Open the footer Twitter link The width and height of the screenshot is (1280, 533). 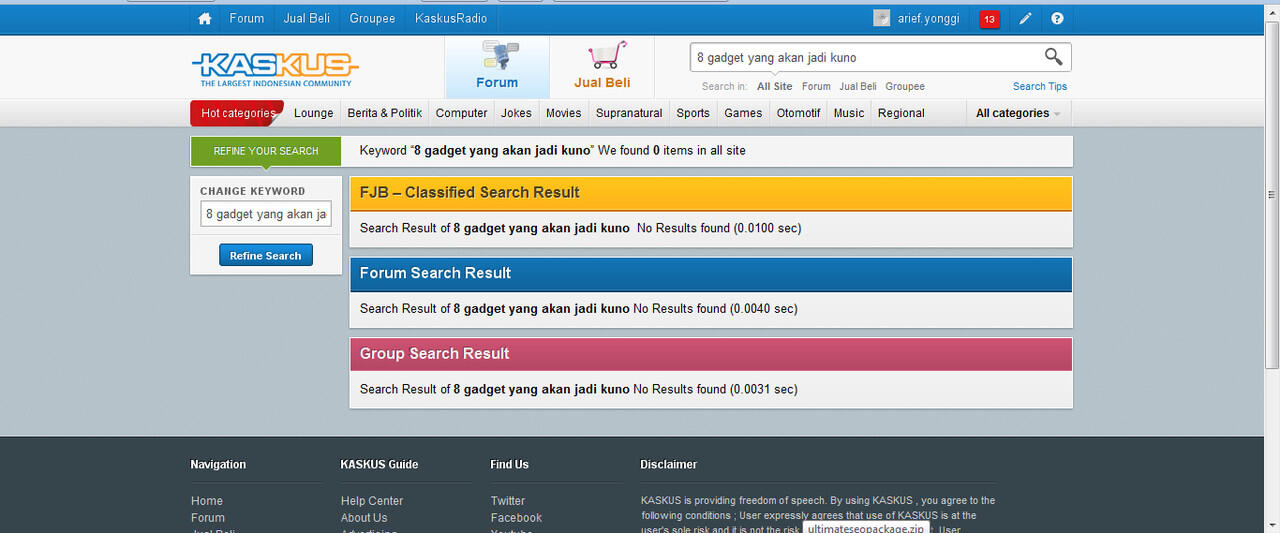[x=508, y=501]
